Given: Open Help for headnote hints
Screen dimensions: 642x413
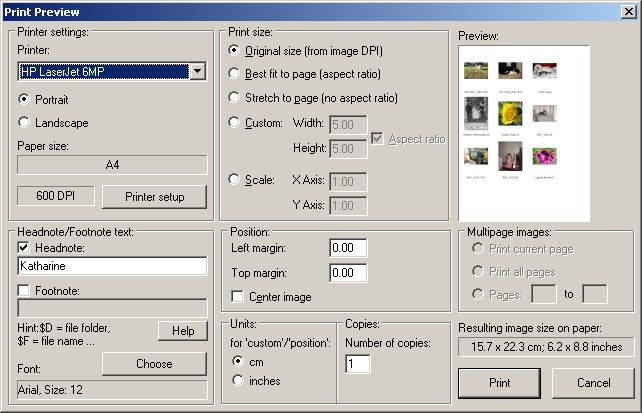Looking at the screenshot, I should (x=182, y=331).
